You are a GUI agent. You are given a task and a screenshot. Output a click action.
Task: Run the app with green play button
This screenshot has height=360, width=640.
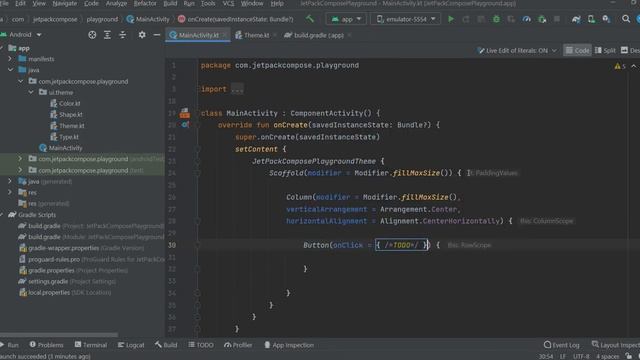pyautogui.click(x=451, y=19)
